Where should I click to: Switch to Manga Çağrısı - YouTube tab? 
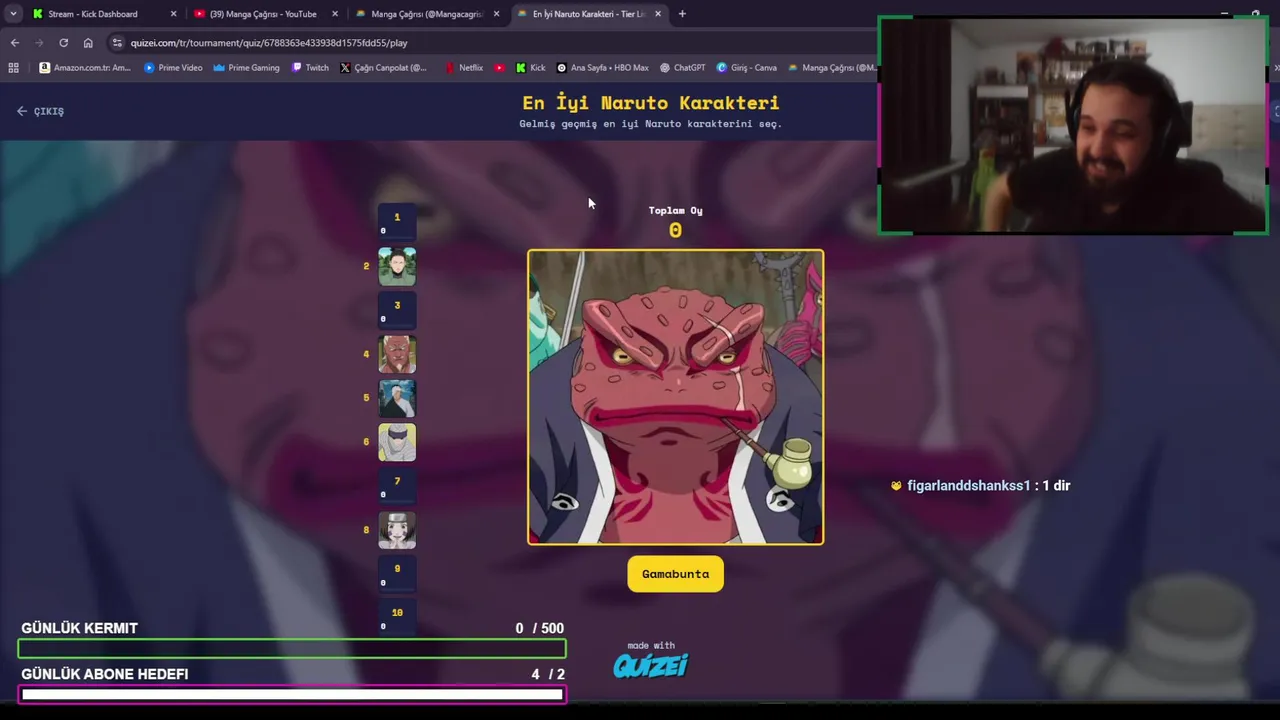tap(265, 14)
